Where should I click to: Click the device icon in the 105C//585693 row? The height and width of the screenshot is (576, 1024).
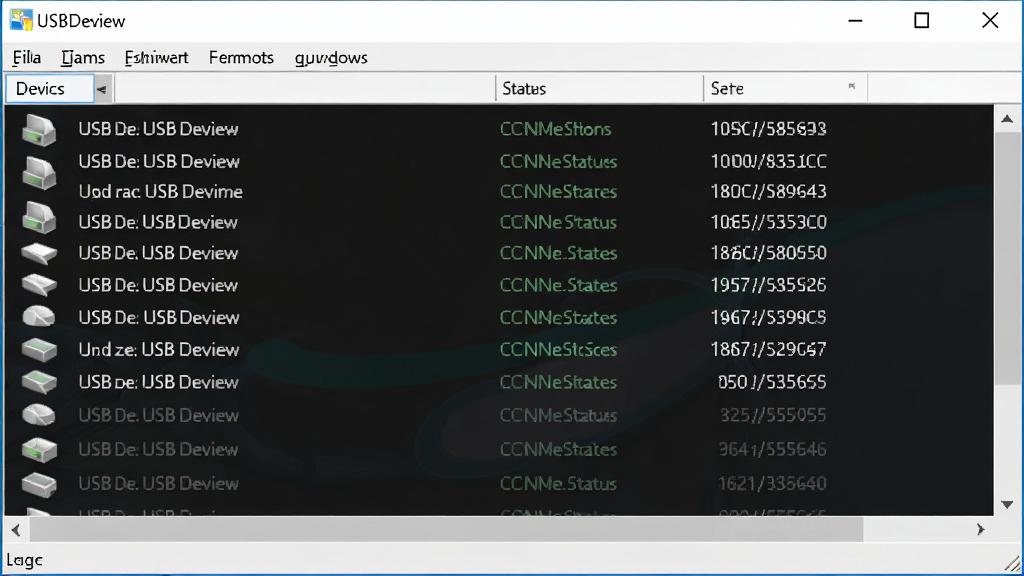click(x=39, y=129)
